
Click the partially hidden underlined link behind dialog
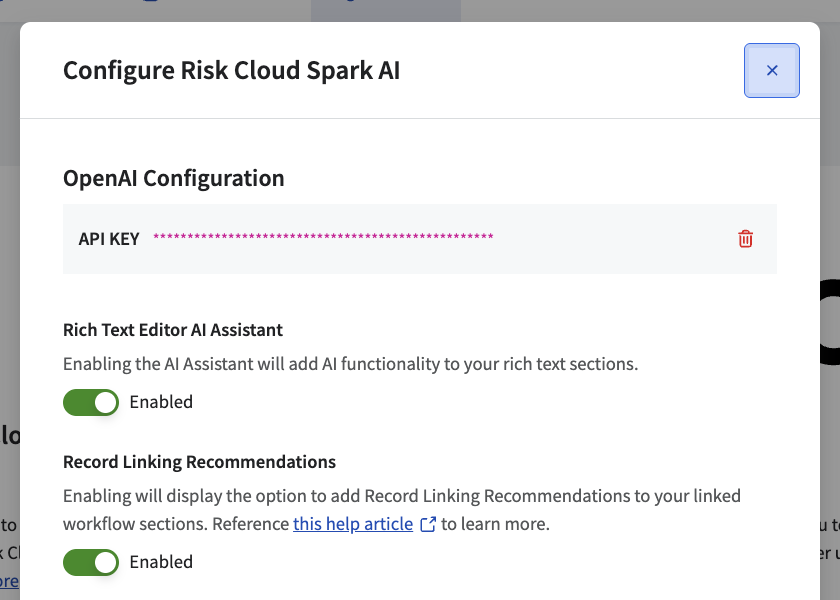(9, 581)
